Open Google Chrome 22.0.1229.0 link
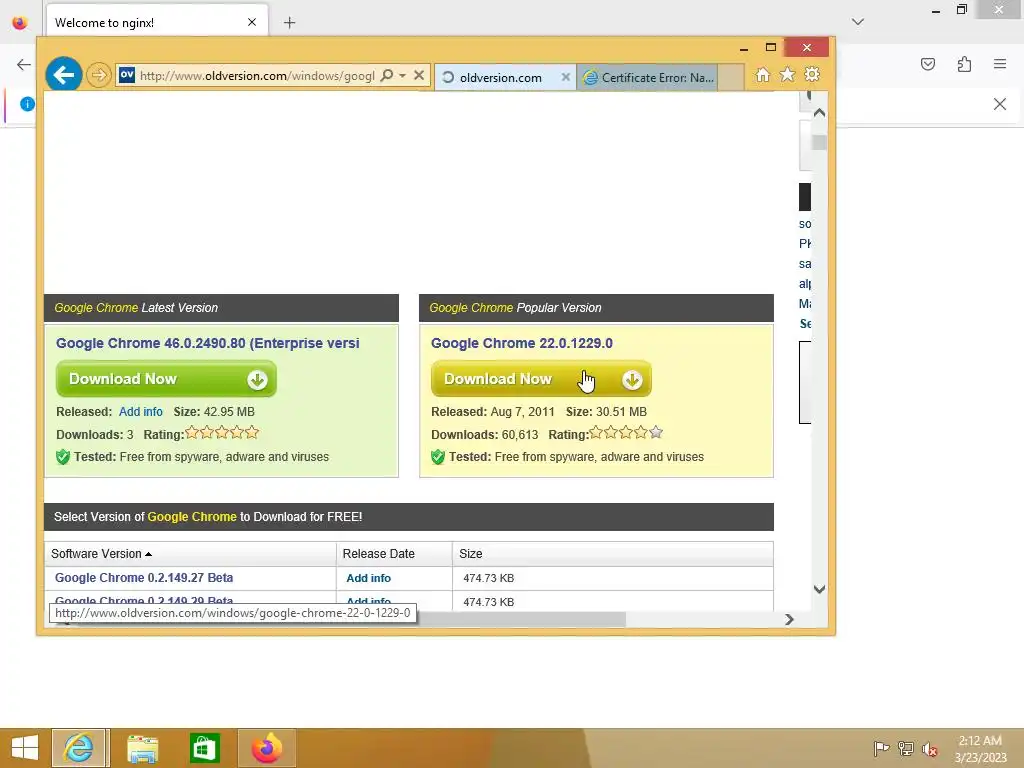The width and height of the screenshot is (1024, 768). point(522,344)
